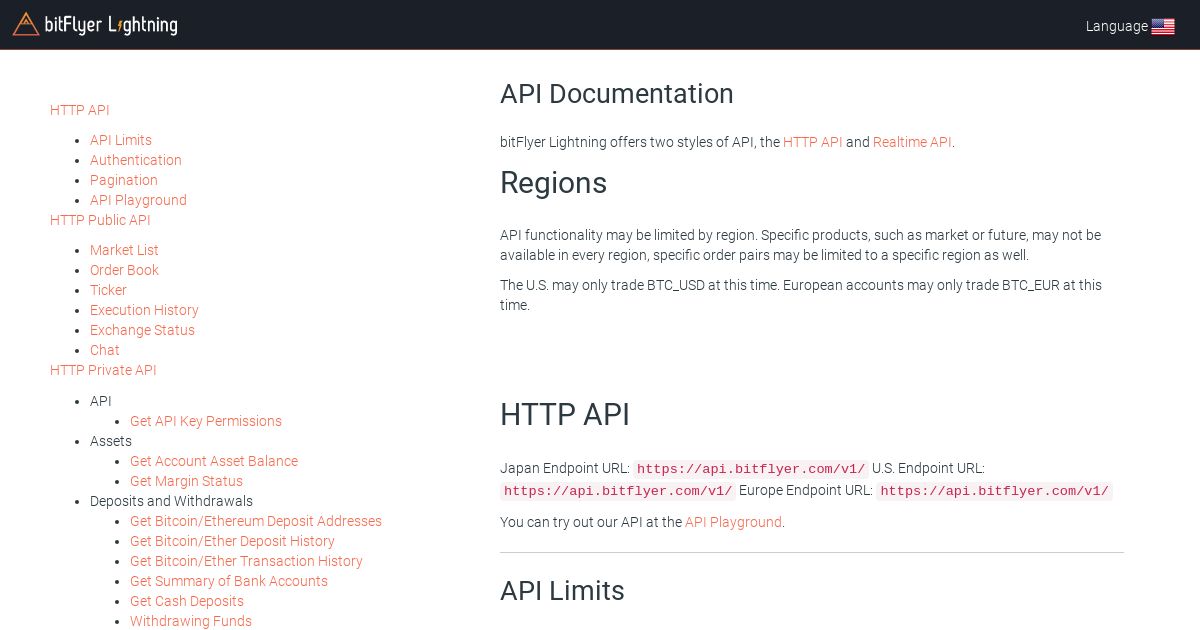View Get Bitcoin/Ether Deposit History
This screenshot has height=630, width=1200.
(232, 541)
